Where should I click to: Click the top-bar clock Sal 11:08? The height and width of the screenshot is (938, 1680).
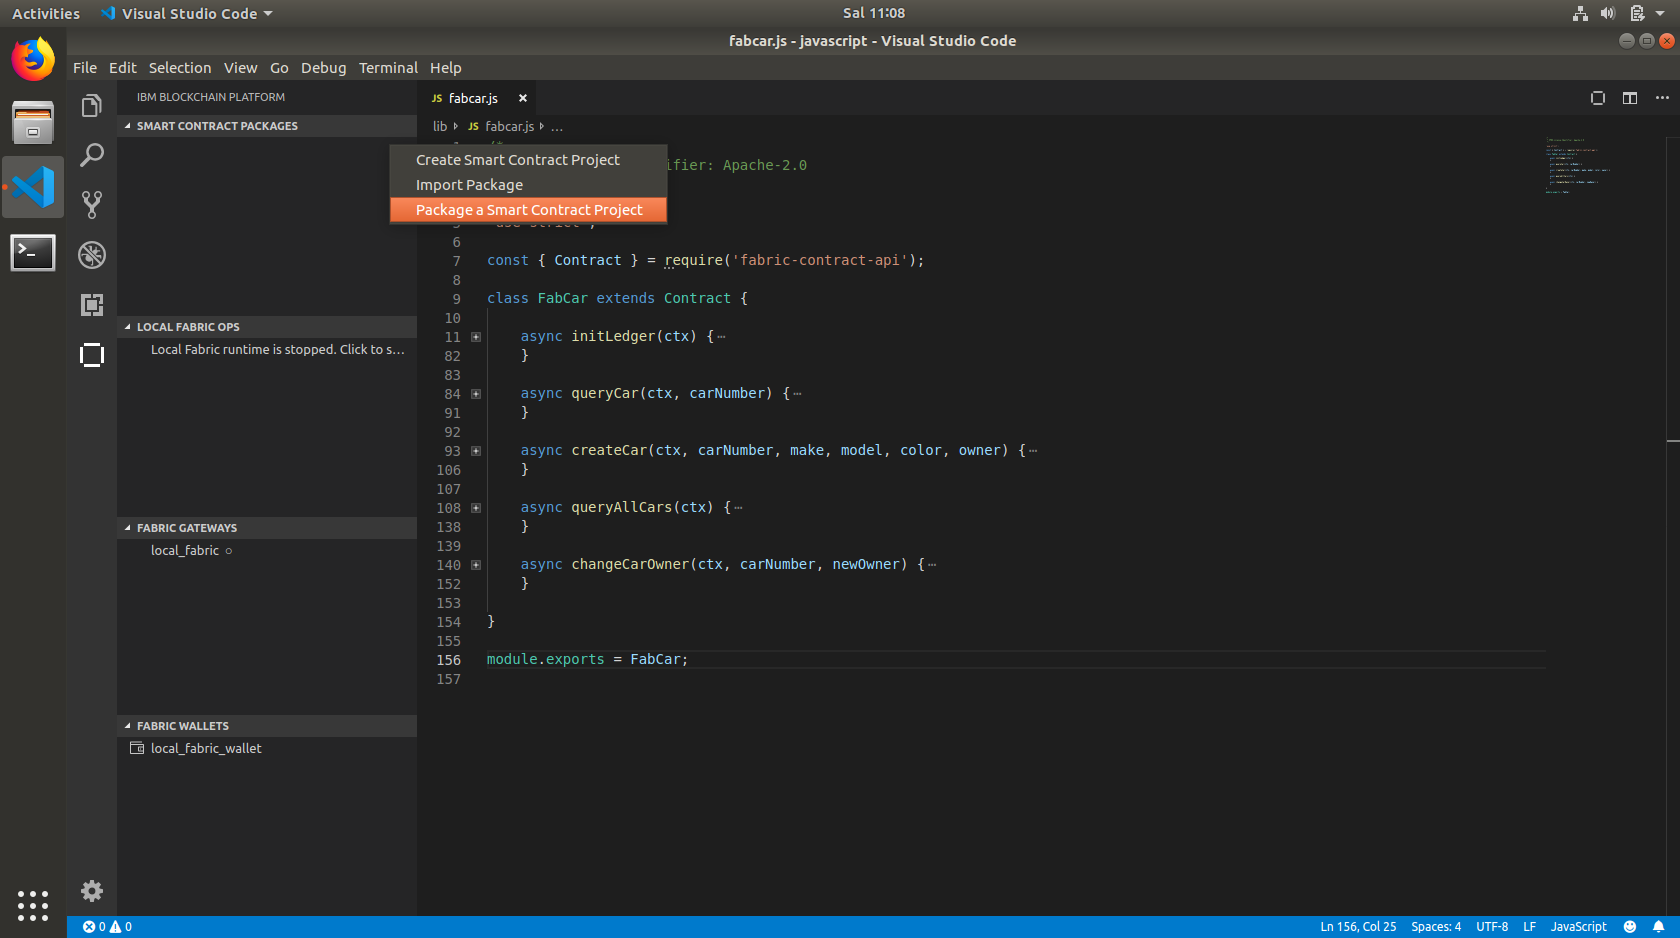(873, 13)
